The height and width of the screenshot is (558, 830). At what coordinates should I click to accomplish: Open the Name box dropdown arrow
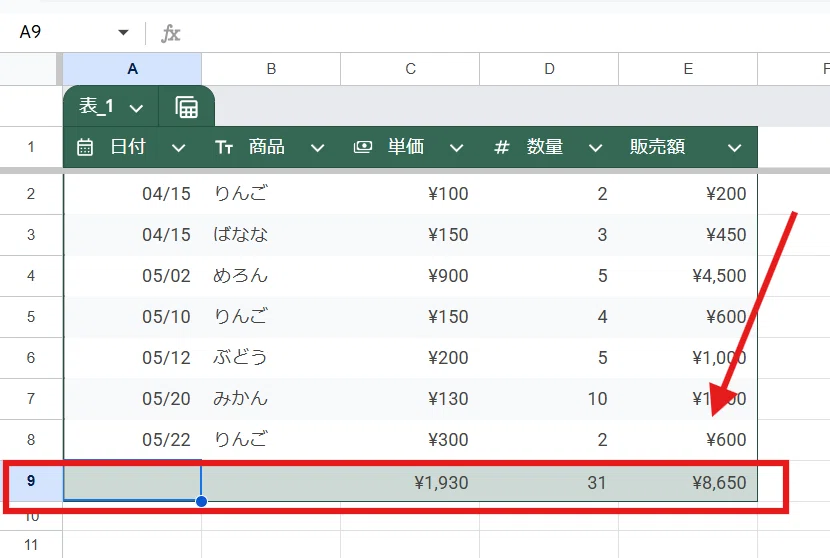pyautogui.click(x=123, y=32)
